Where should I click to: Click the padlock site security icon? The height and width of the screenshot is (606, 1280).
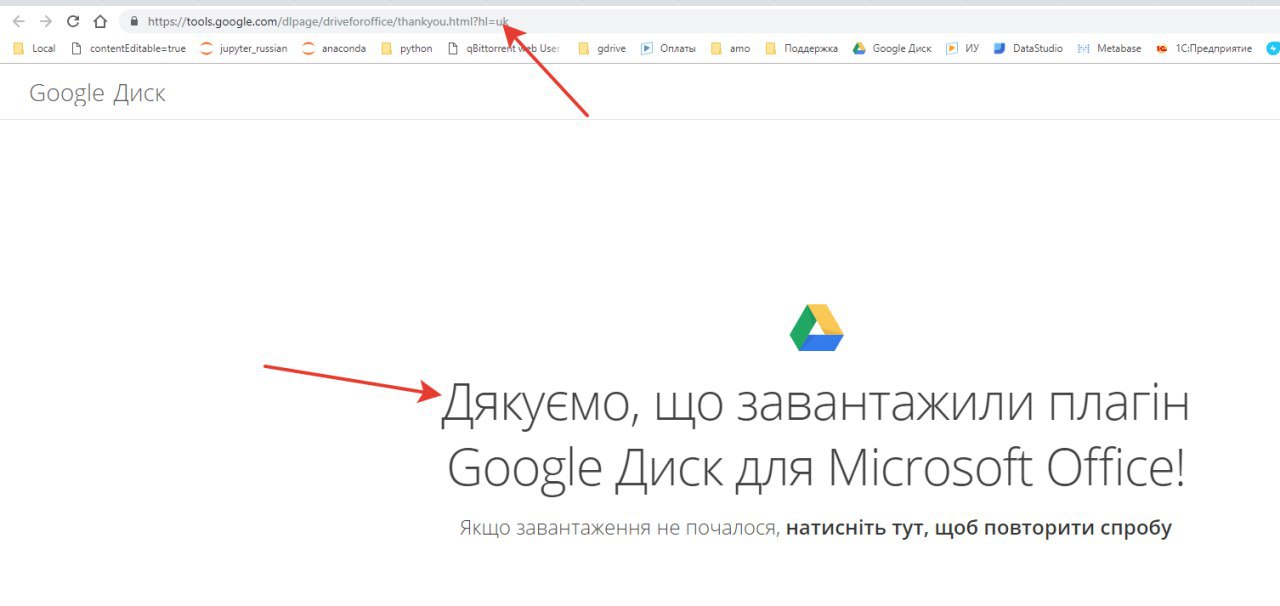(x=133, y=21)
